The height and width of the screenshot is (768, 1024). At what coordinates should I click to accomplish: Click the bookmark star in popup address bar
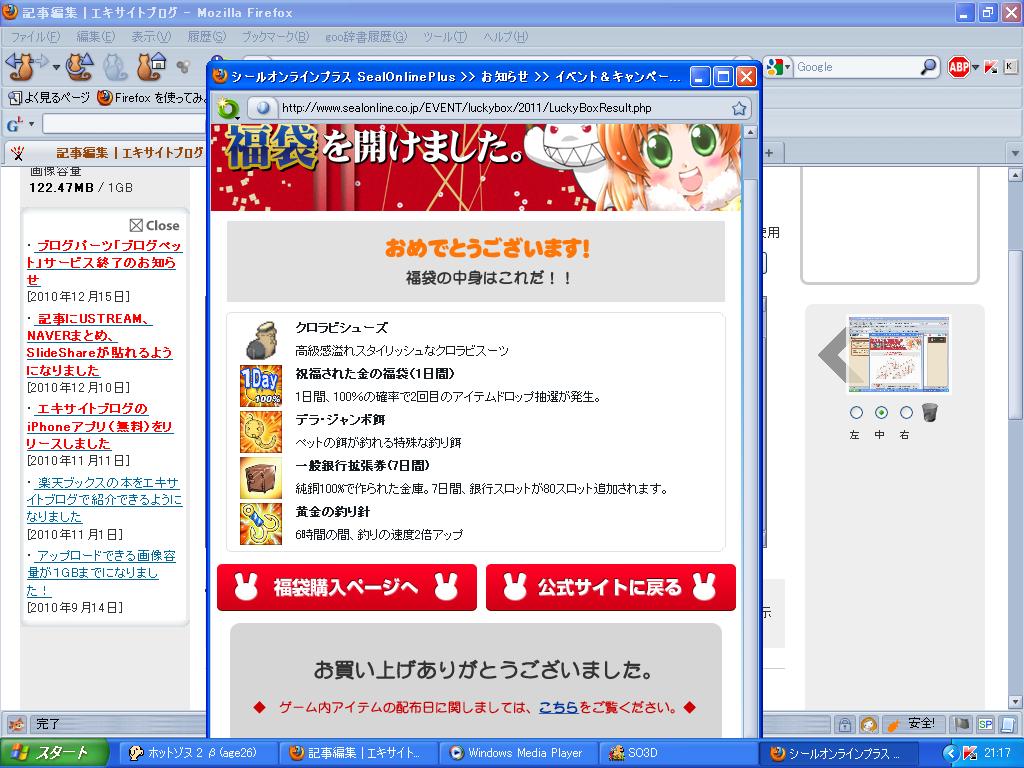(739, 108)
